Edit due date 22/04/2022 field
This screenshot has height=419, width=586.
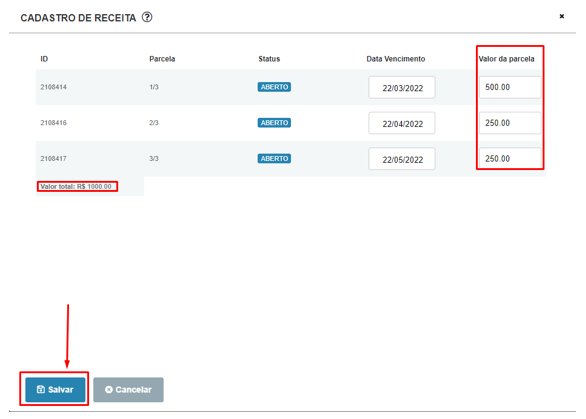[x=402, y=123]
